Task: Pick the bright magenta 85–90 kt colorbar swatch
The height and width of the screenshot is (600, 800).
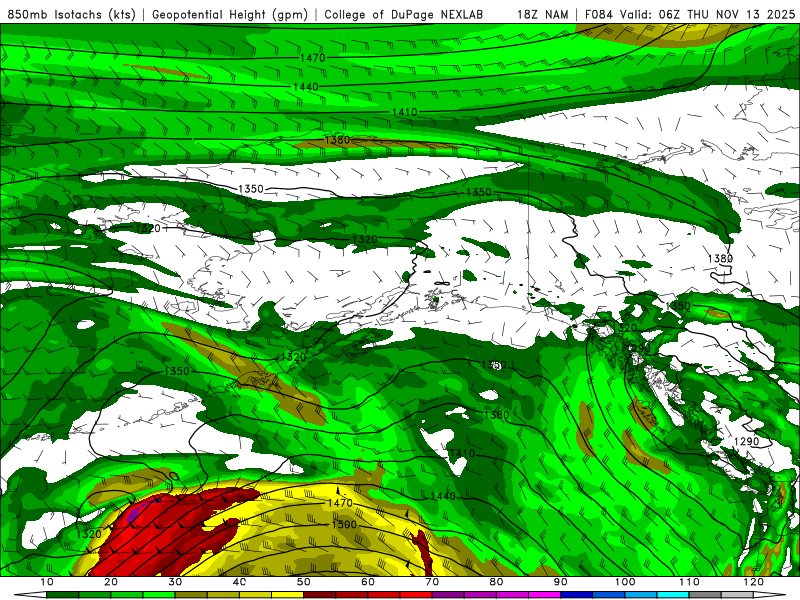Action: coord(544,594)
